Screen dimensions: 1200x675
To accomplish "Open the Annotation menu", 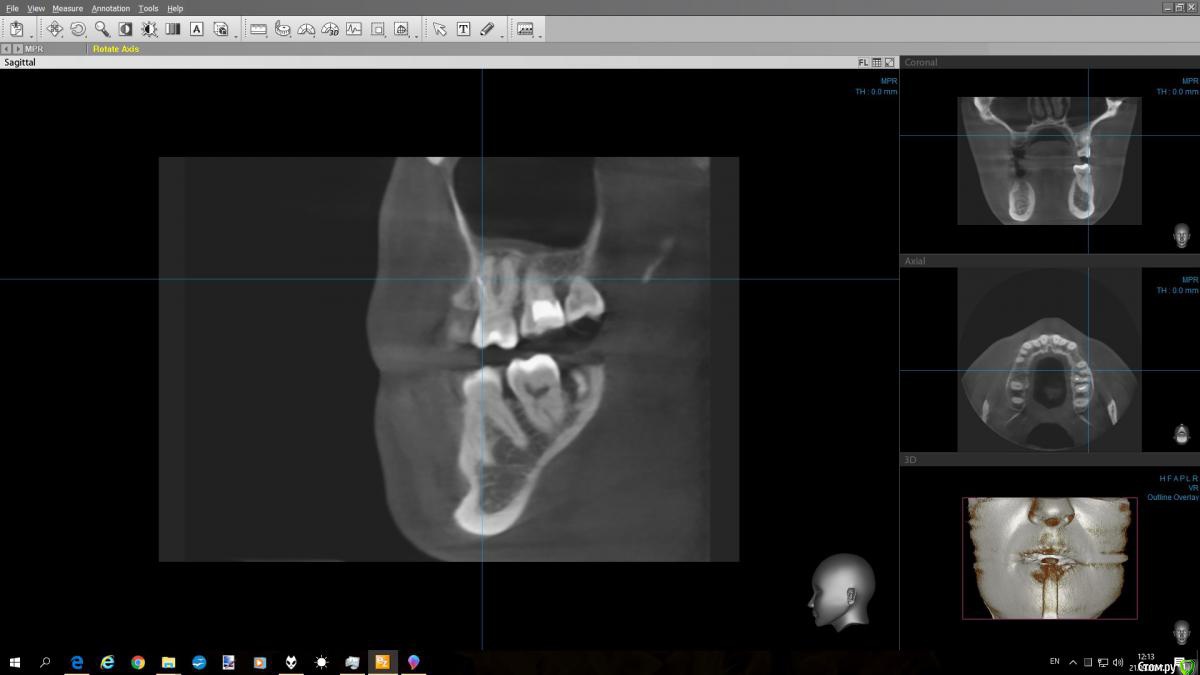I will [x=110, y=8].
